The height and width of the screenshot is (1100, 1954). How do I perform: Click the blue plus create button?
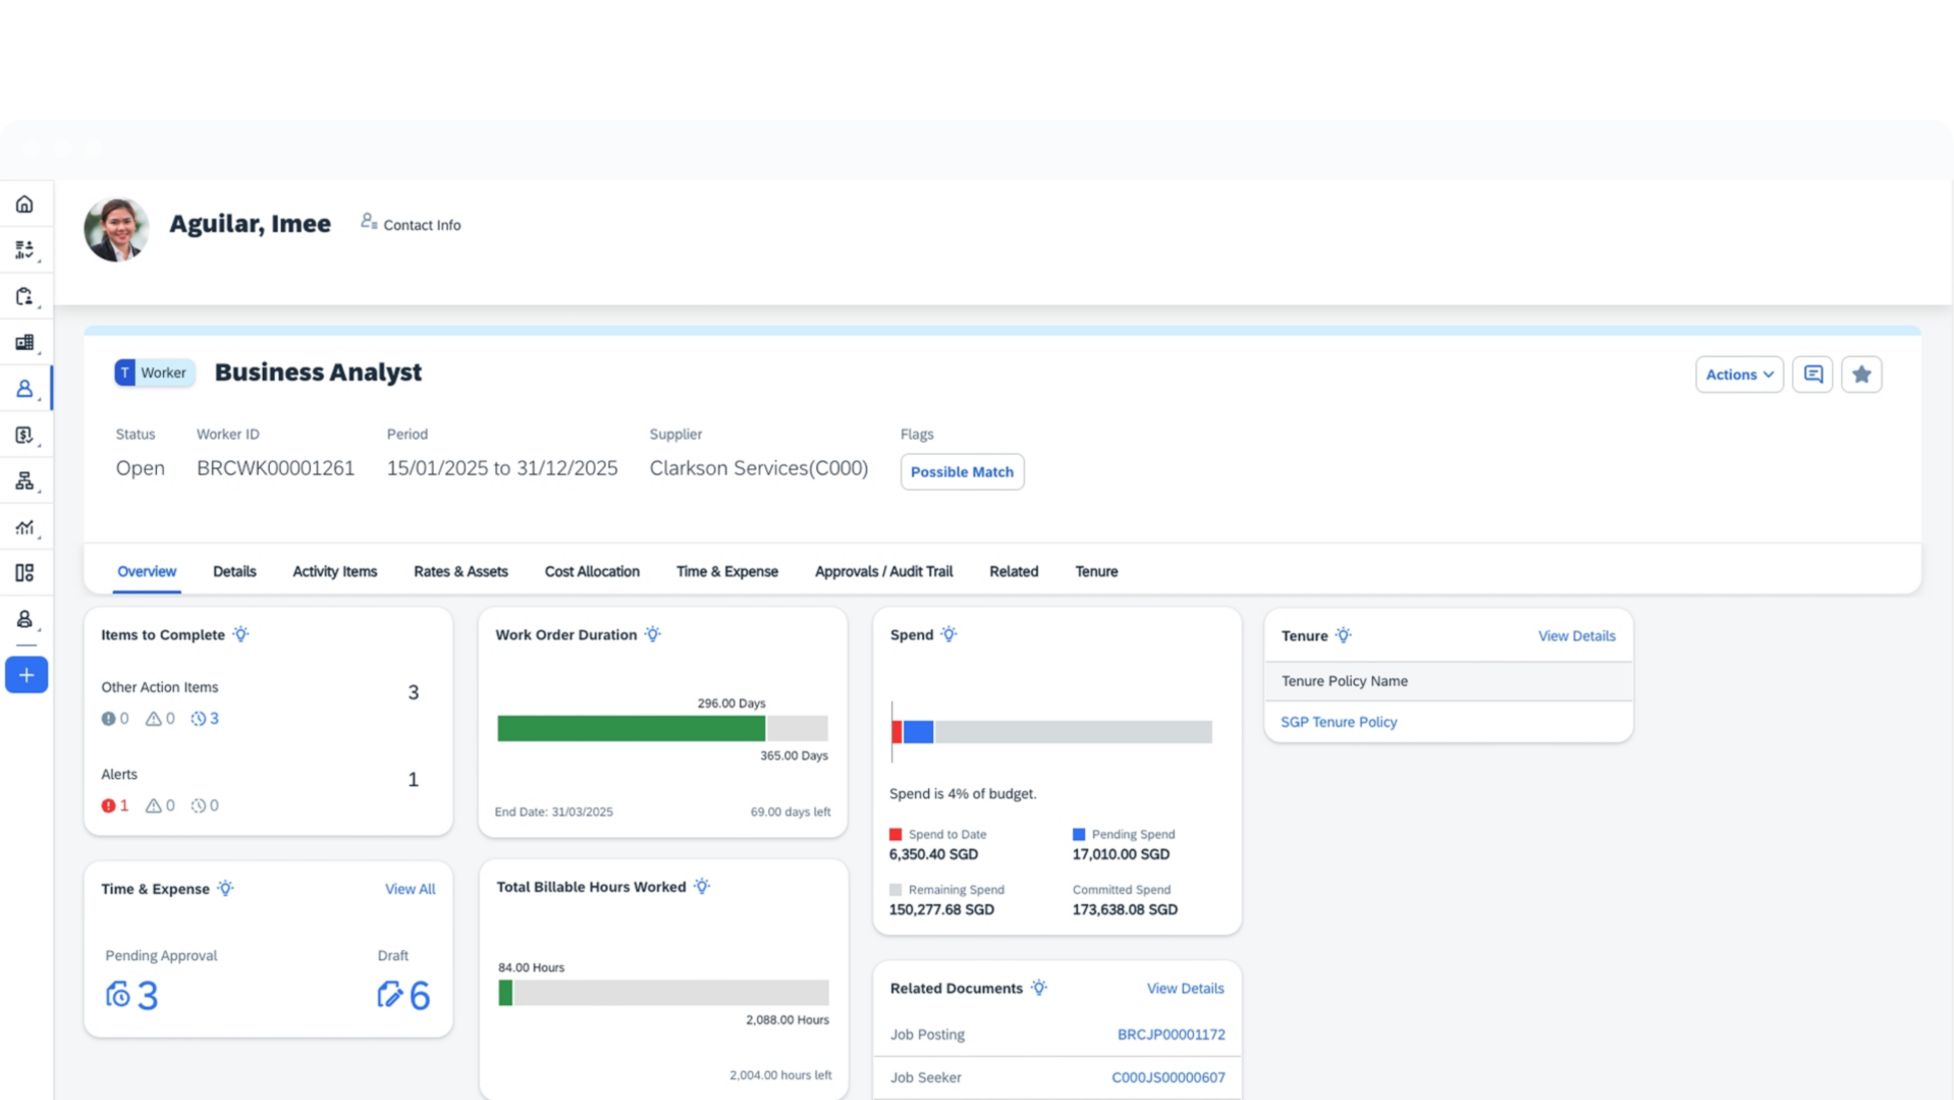point(26,675)
